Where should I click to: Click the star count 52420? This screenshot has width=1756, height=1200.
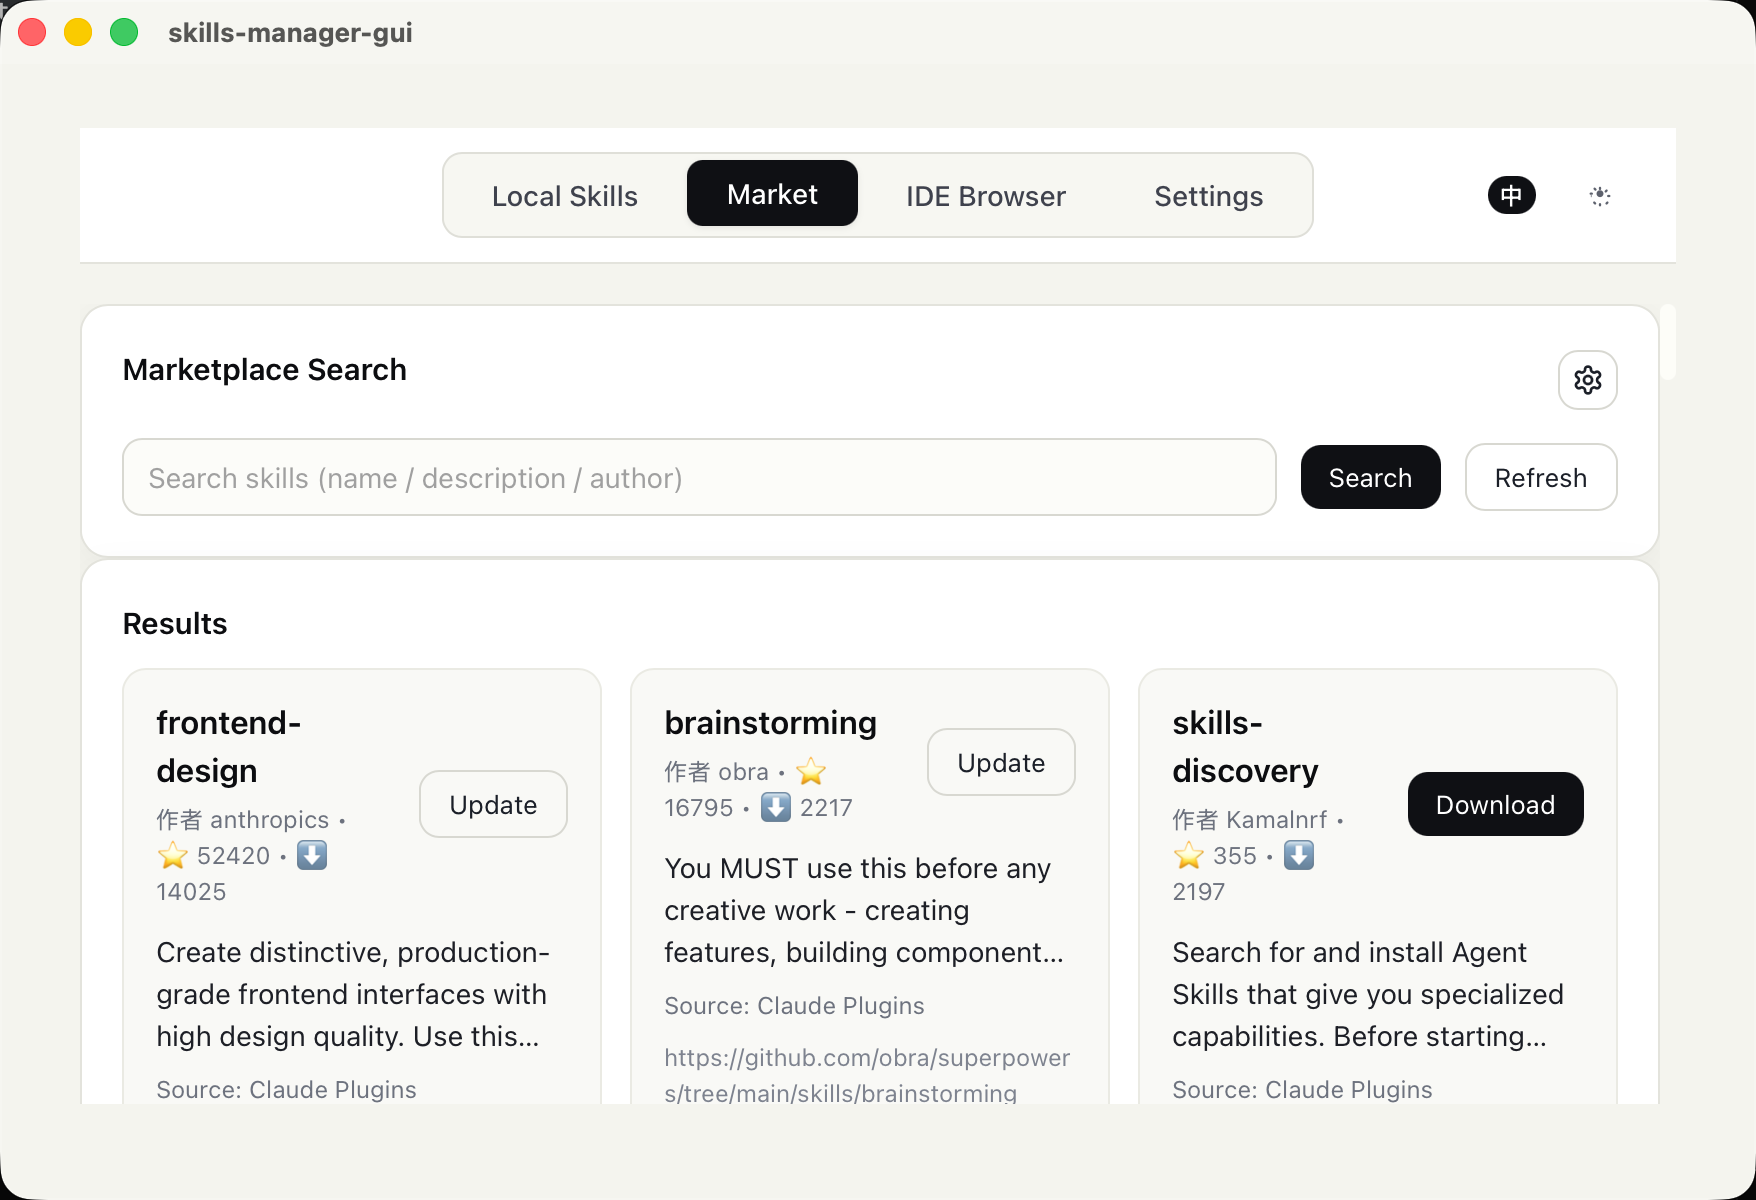233,856
